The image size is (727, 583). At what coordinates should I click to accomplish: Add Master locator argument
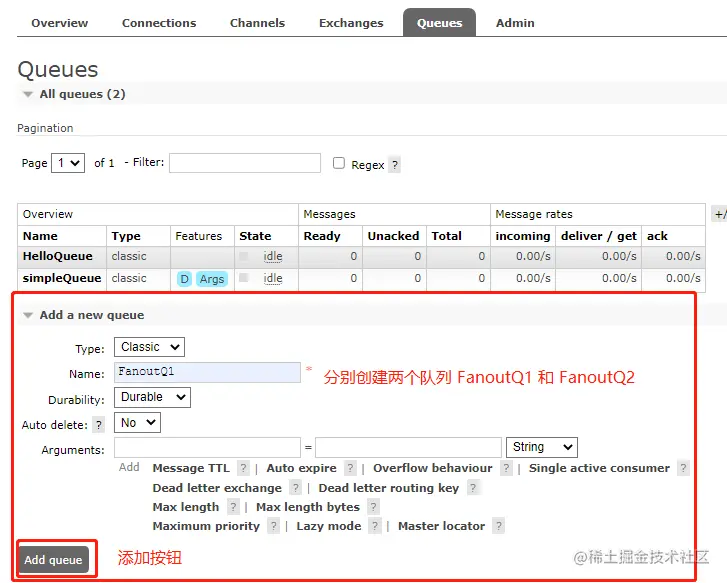[441, 526]
